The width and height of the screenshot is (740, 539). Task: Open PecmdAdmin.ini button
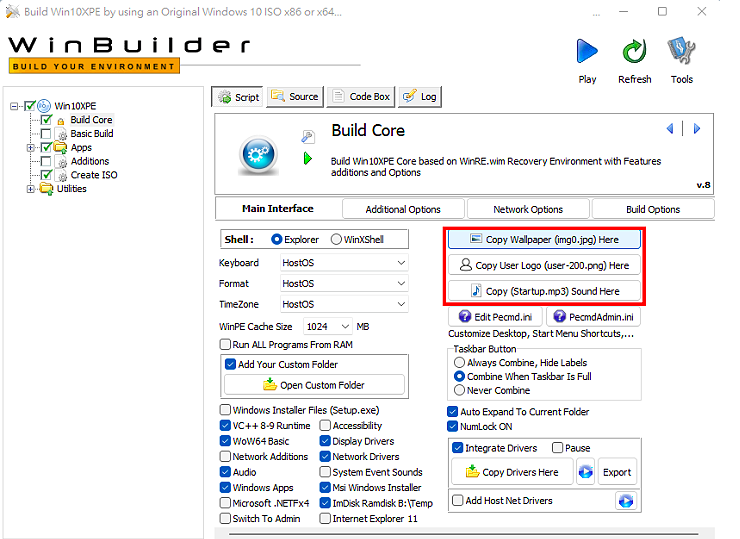(x=593, y=317)
